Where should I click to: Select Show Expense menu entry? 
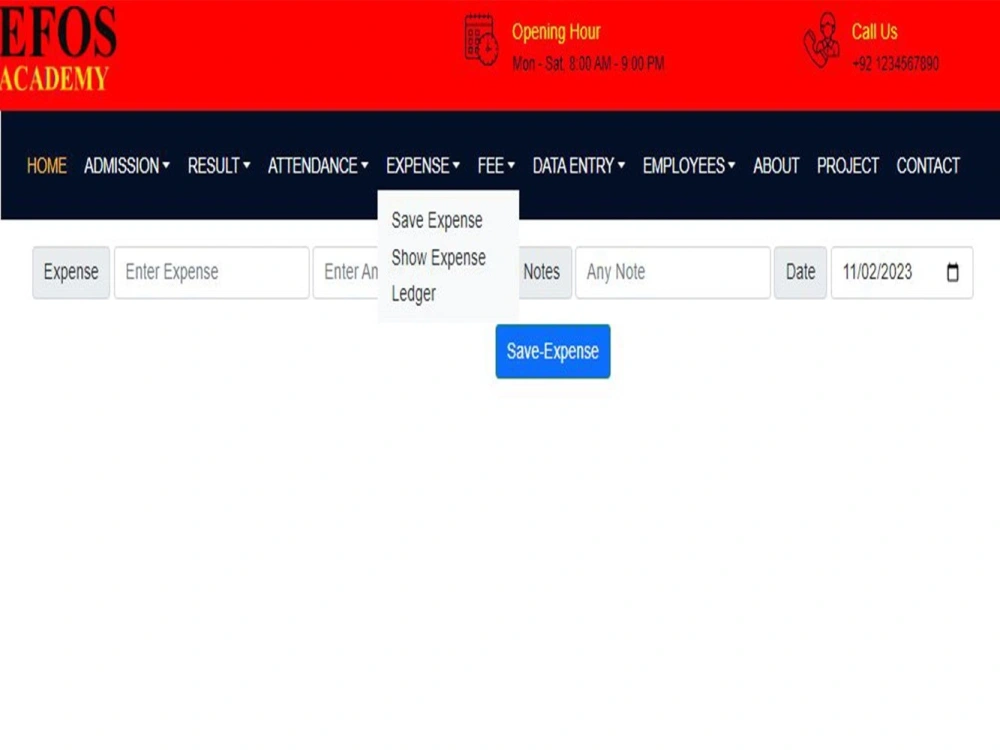[439, 258]
